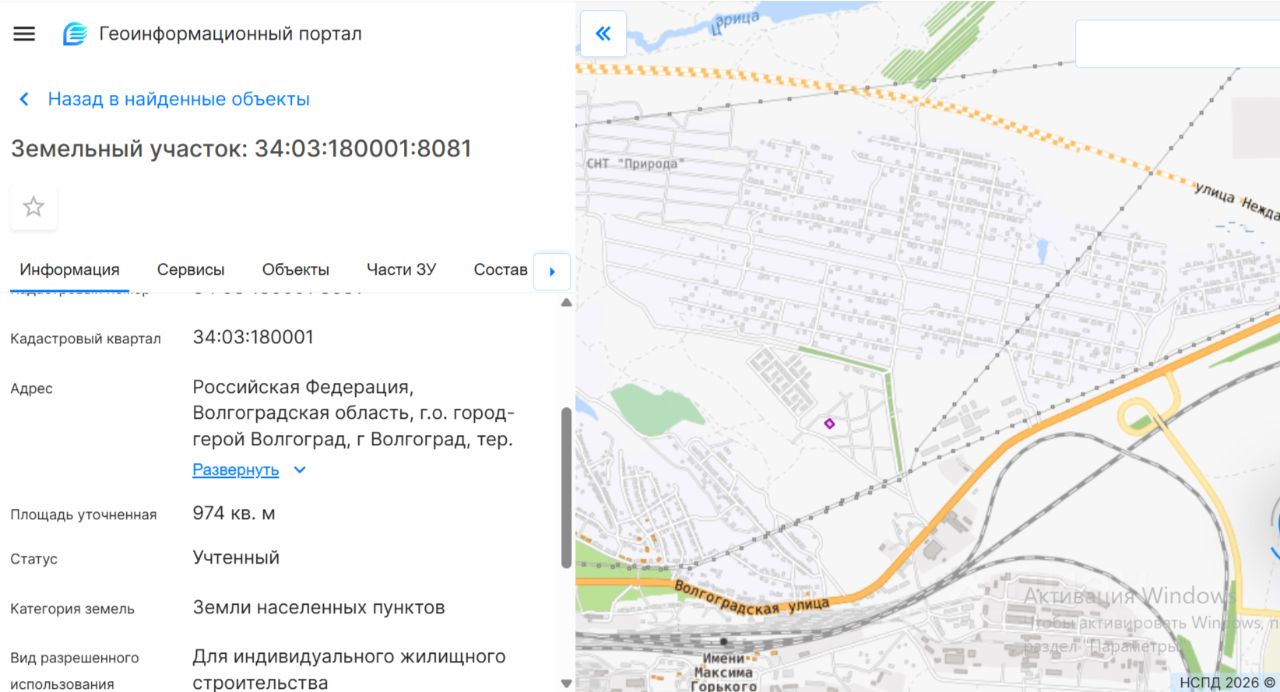Screen dimensions: 1280x692
Task: Click the map search input field
Action: point(1177,44)
